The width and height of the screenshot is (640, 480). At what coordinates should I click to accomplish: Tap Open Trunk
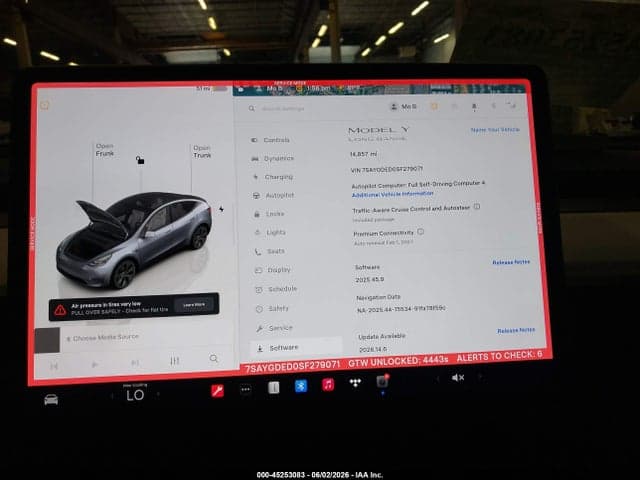click(202, 151)
